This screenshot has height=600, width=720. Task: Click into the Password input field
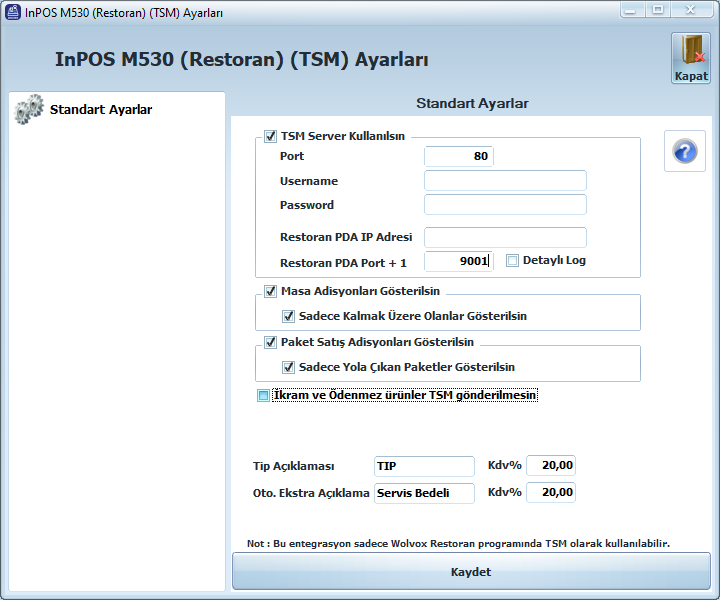[x=505, y=204]
